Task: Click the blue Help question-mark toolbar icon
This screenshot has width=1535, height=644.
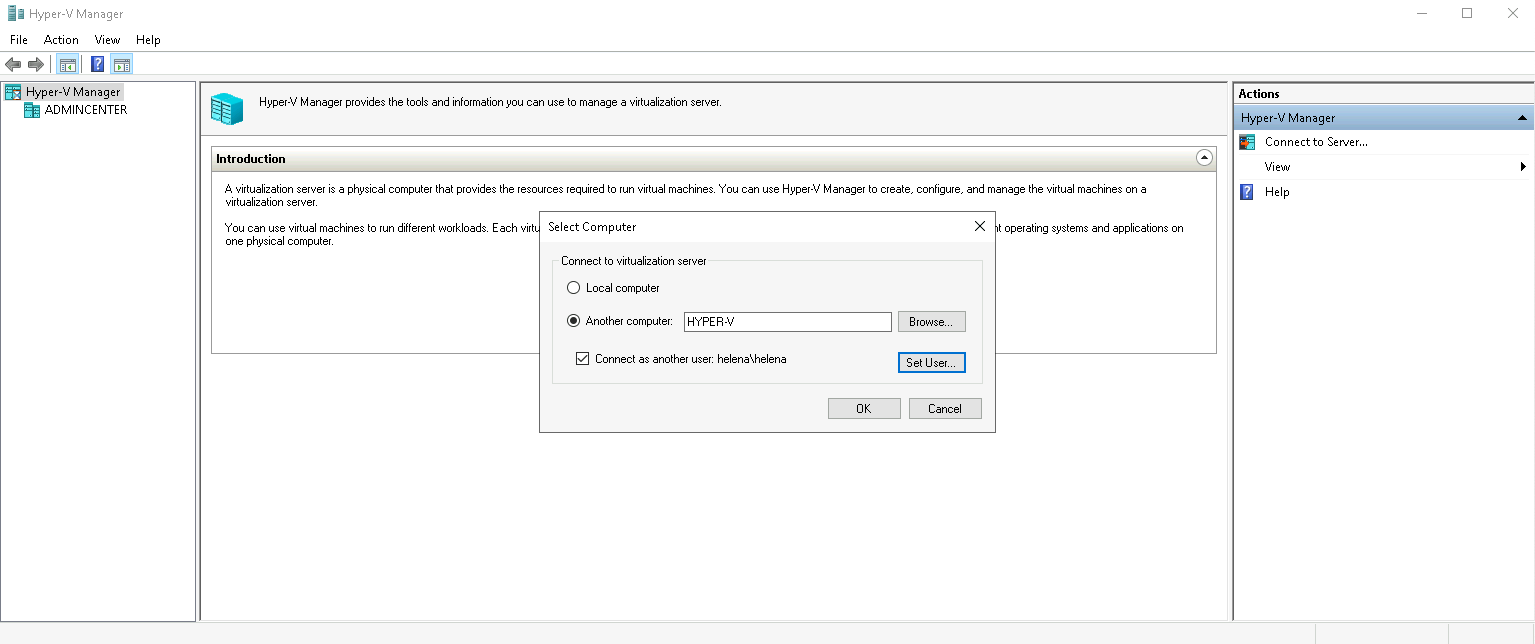Action: 97,65
